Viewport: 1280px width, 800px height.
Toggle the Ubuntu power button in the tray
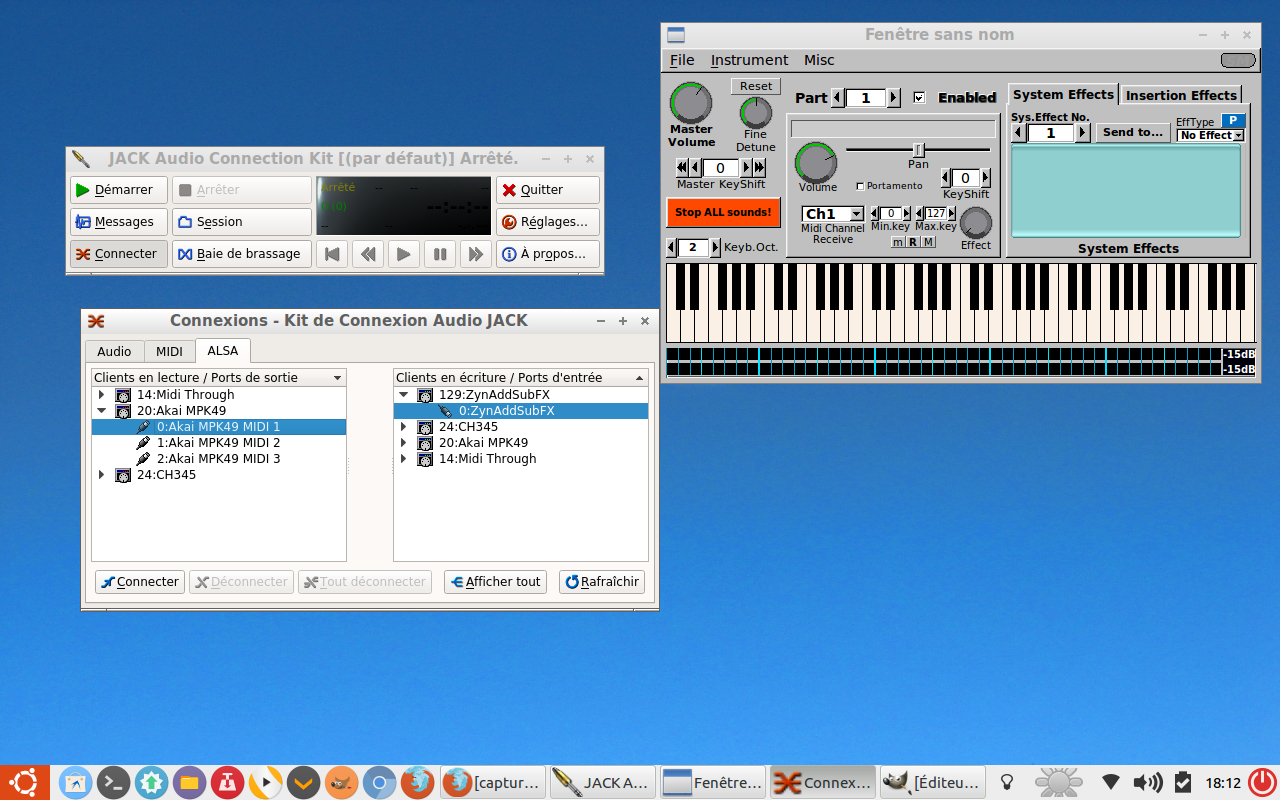point(1262,782)
